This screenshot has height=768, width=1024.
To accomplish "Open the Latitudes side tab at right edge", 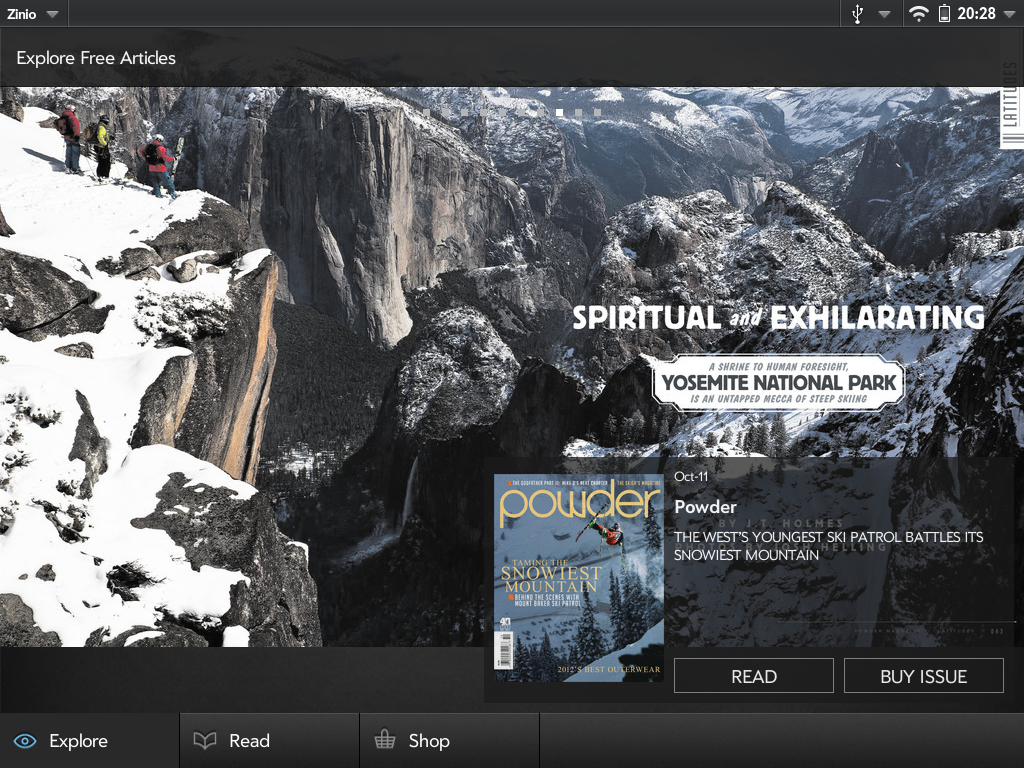I will coord(1011,103).
